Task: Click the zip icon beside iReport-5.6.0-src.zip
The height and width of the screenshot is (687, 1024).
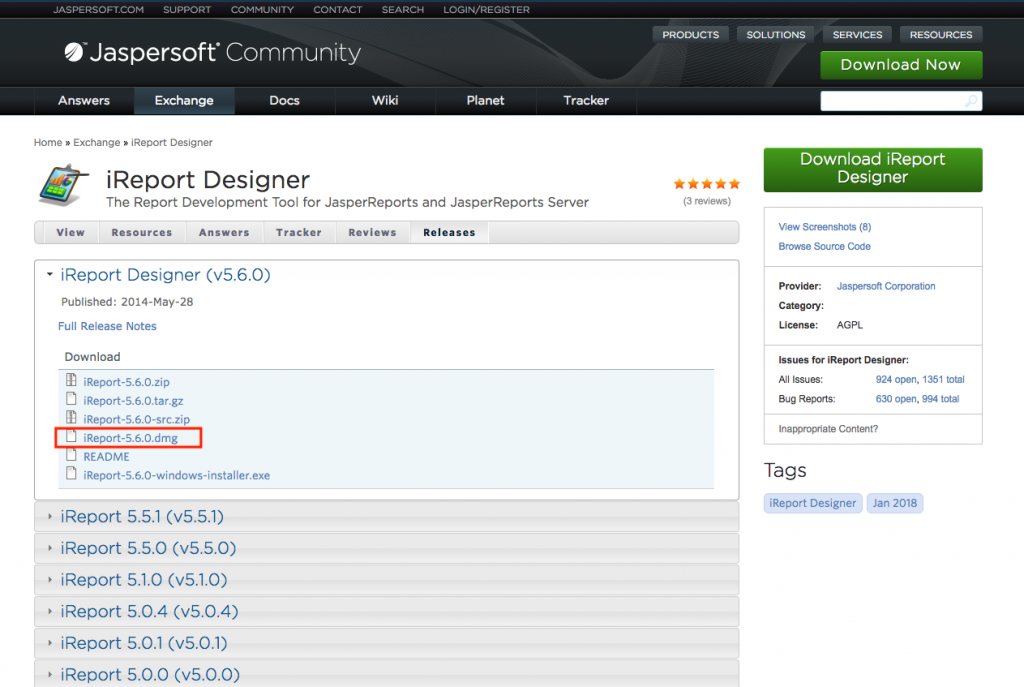Action: tap(71, 417)
